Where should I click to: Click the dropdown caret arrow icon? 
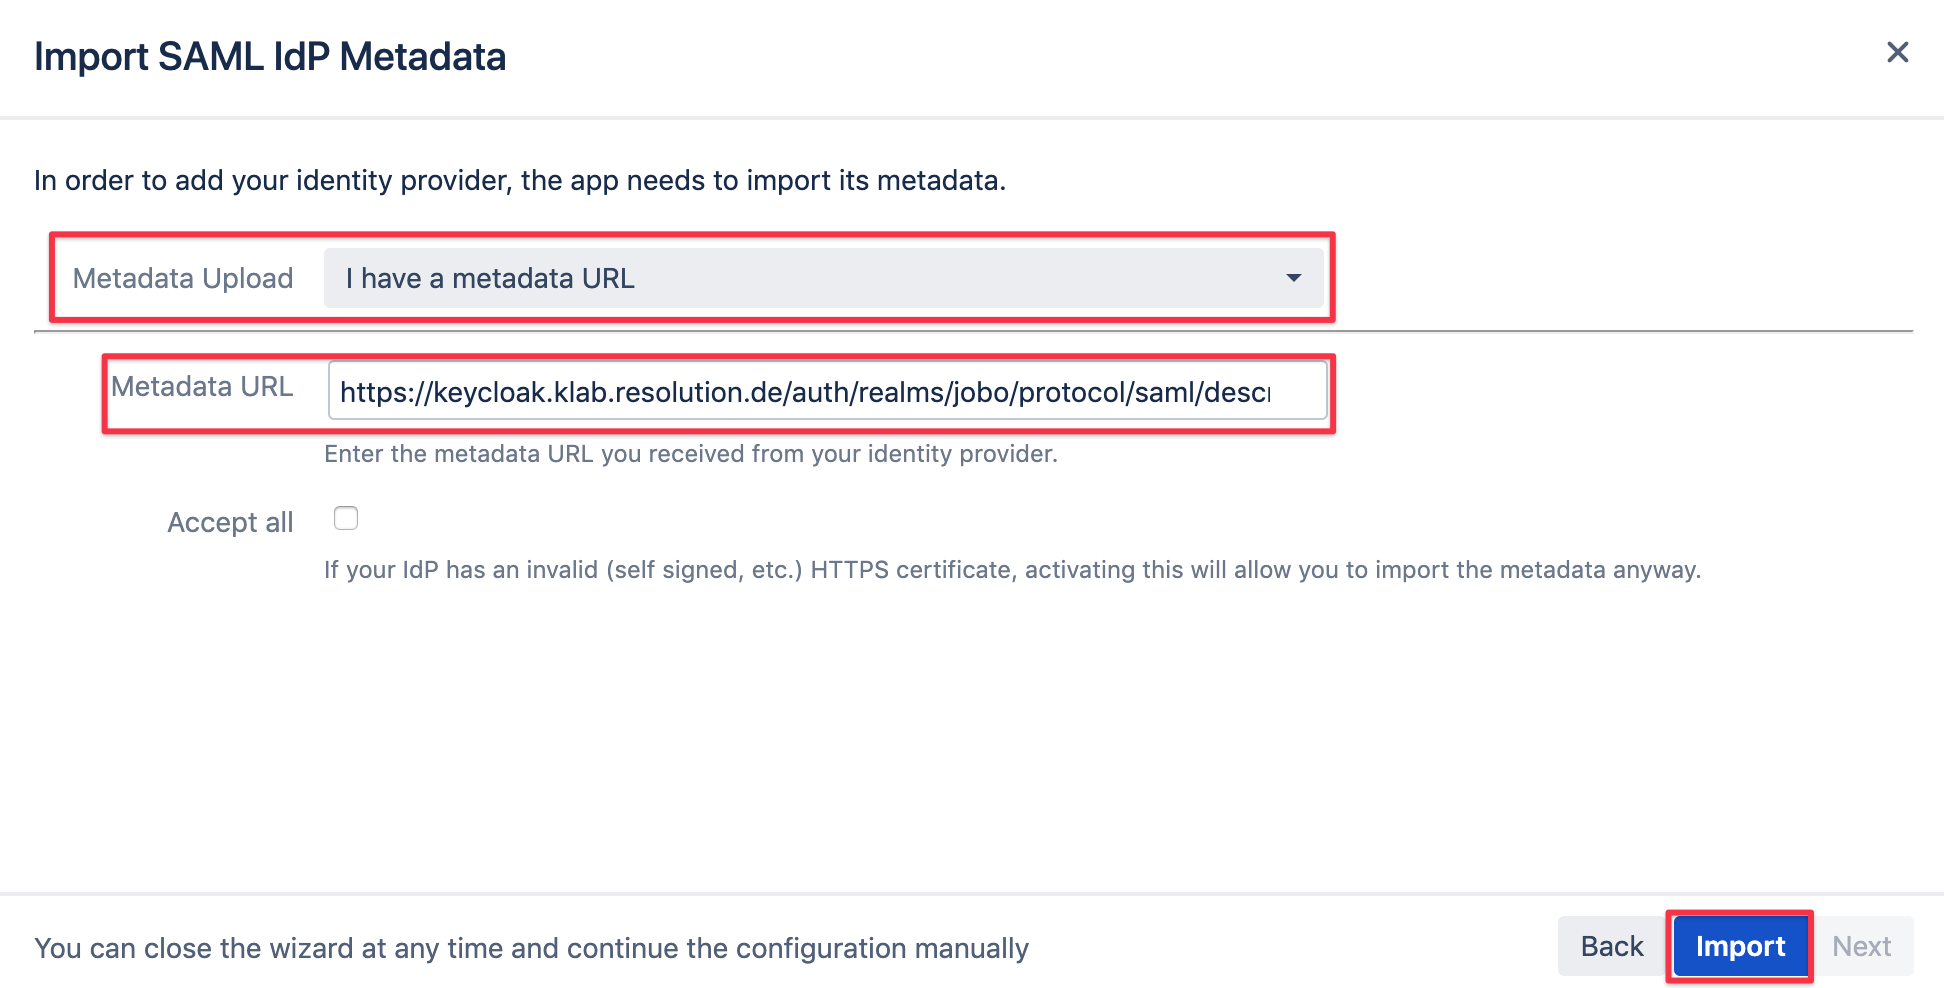[1293, 278]
